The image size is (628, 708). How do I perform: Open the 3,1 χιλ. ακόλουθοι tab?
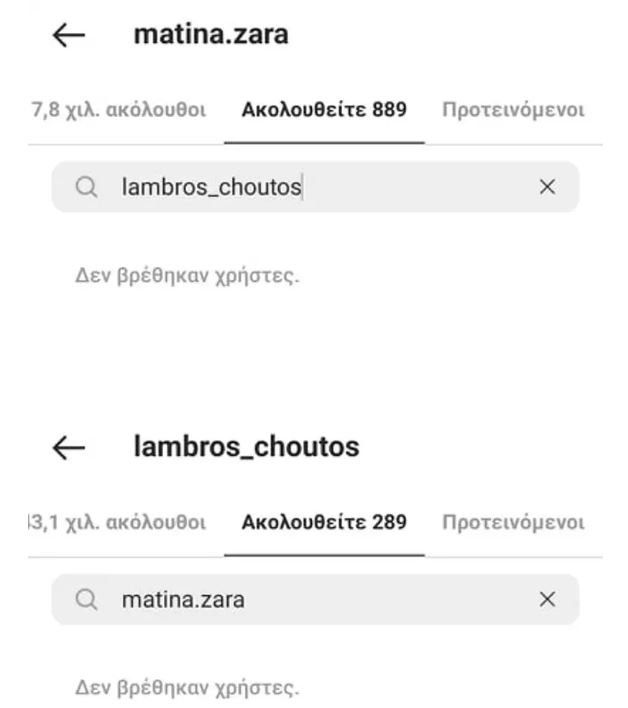[x=117, y=522]
